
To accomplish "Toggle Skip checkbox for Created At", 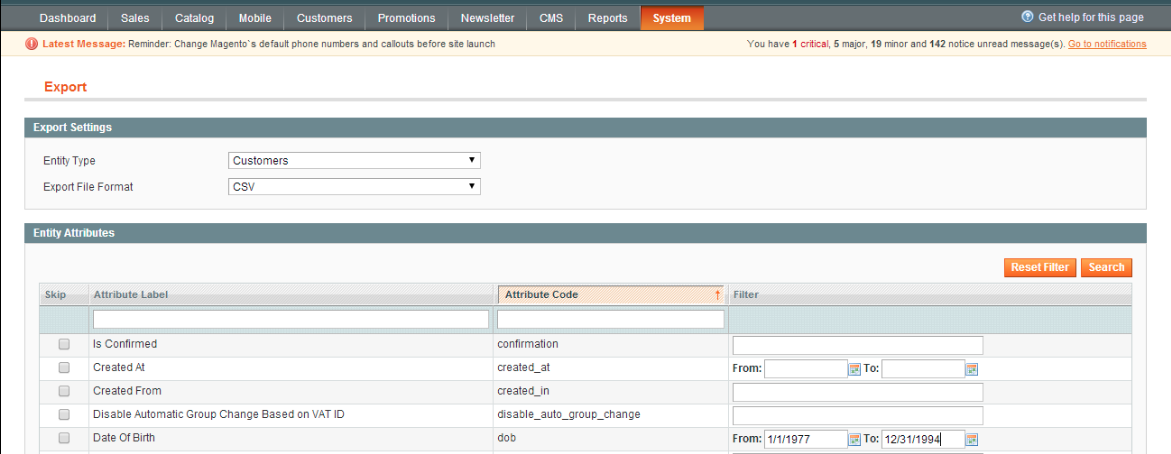I will [64, 368].
